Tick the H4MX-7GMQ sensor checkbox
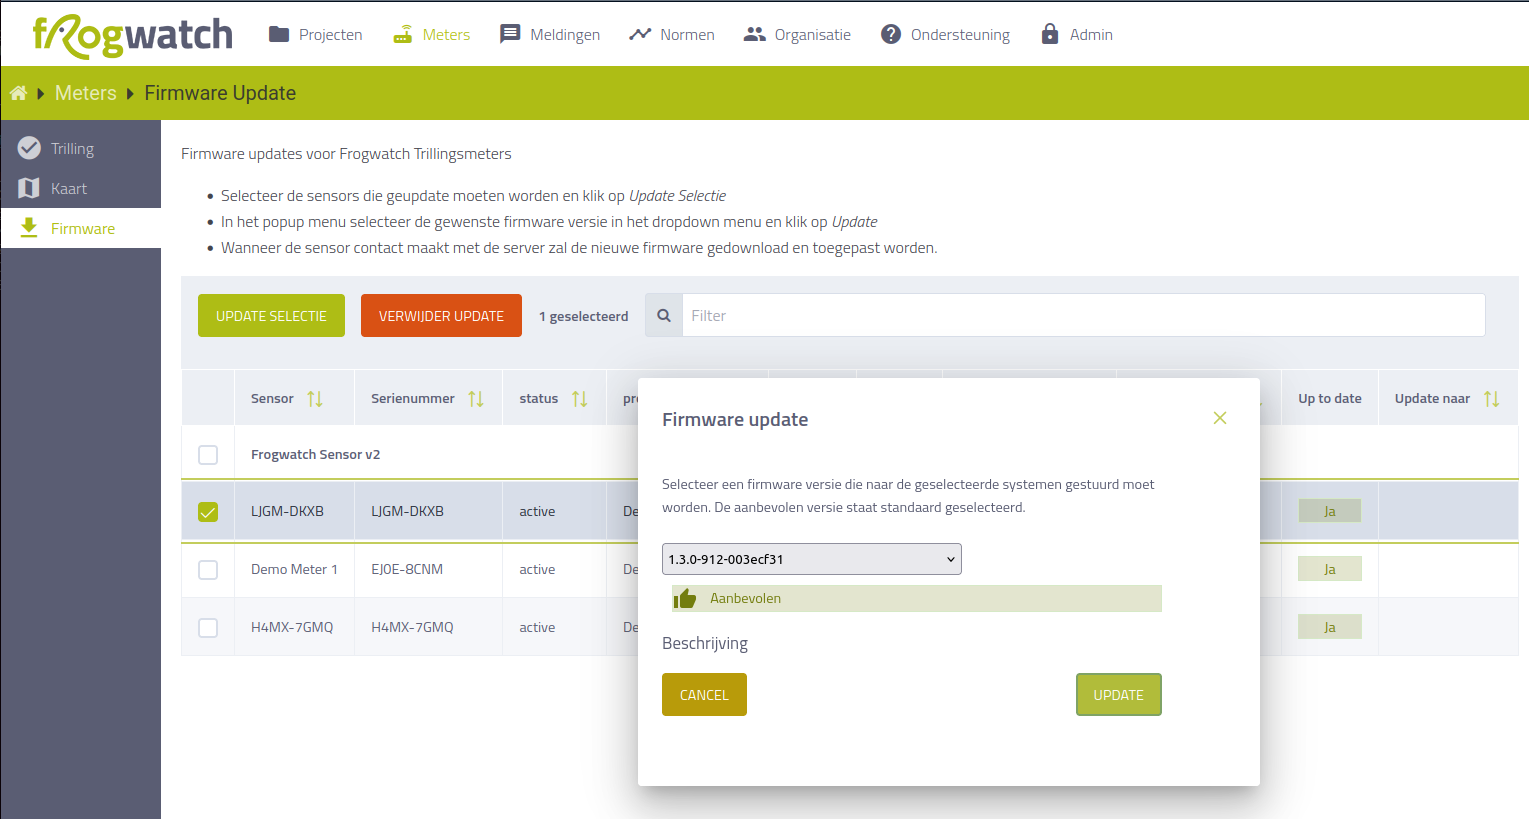Viewport: 1529px width, 819px height. (x=208, y=628)
